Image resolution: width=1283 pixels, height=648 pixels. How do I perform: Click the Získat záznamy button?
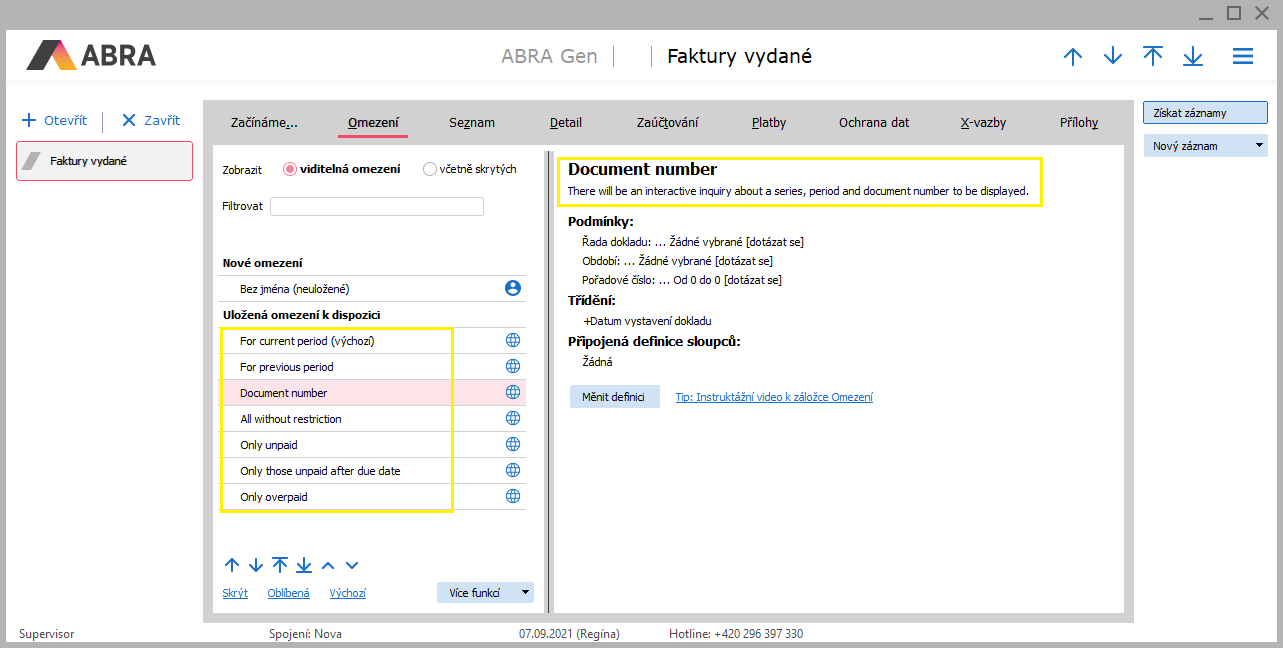(1205, 113)
